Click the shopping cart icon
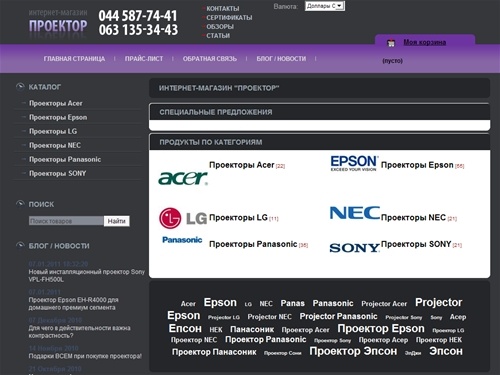This screenshot has height=375, width=500. point(391,43)
